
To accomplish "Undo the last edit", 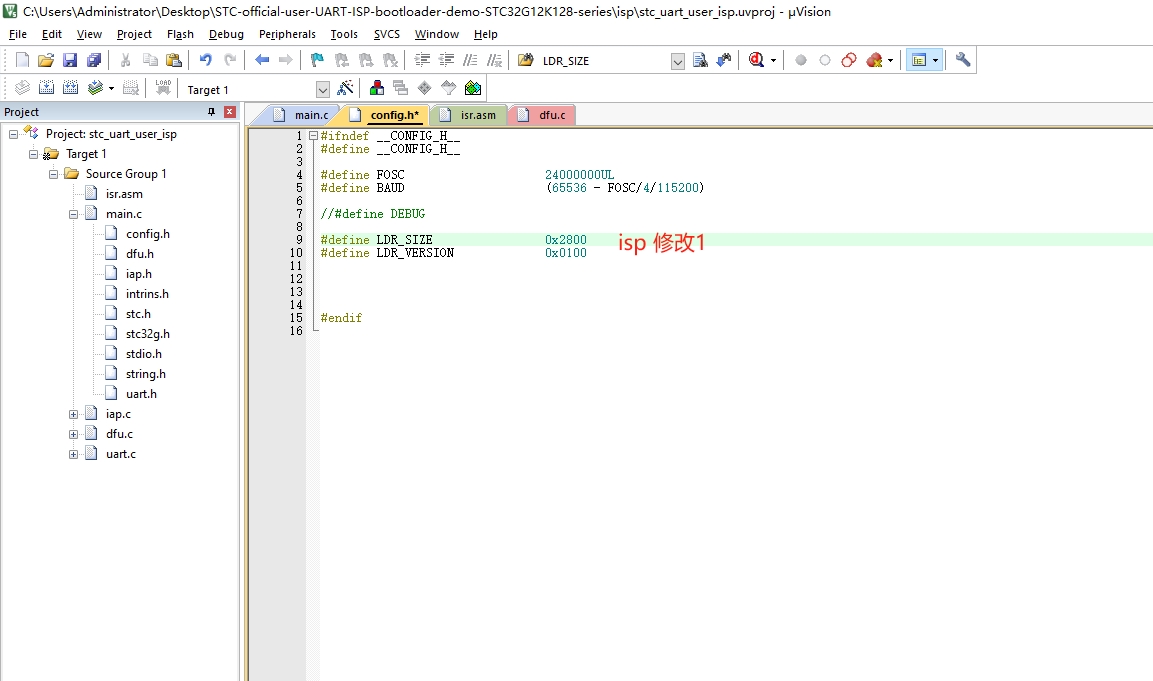I will click(x=206, y=60).
